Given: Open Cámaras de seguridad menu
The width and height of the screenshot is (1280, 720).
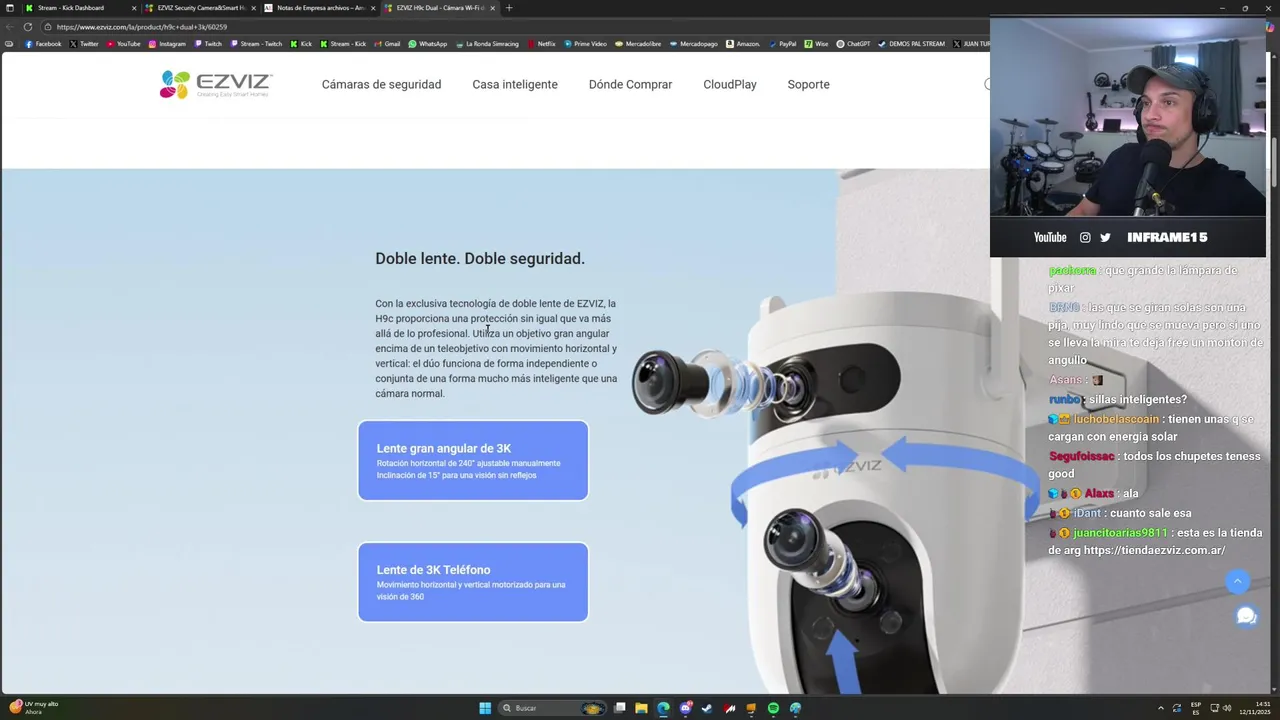Looking at the screenshot, I should click(x=381, y=85).
